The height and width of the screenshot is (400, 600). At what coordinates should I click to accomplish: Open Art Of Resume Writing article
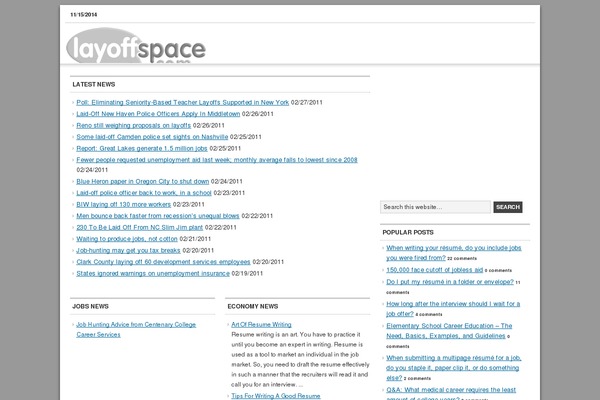coord(261,325)
